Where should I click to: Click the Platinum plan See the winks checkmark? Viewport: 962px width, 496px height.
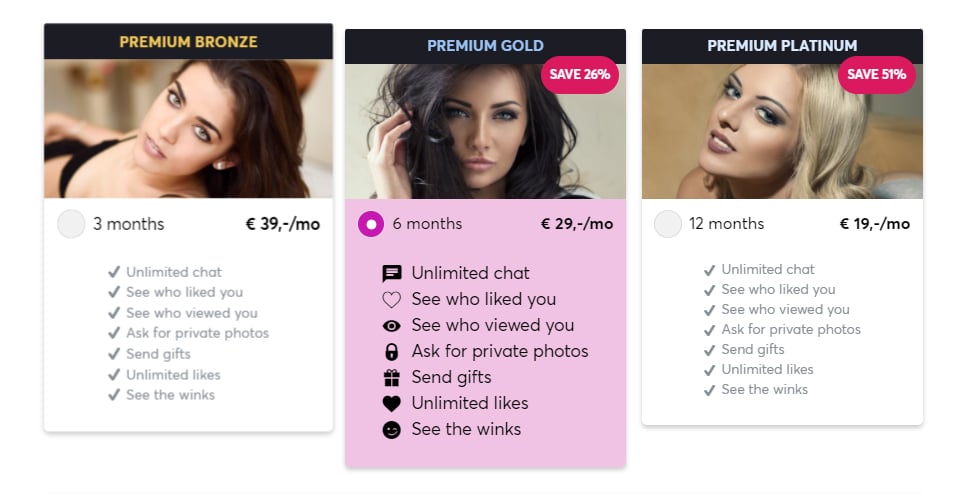[709, 389]
